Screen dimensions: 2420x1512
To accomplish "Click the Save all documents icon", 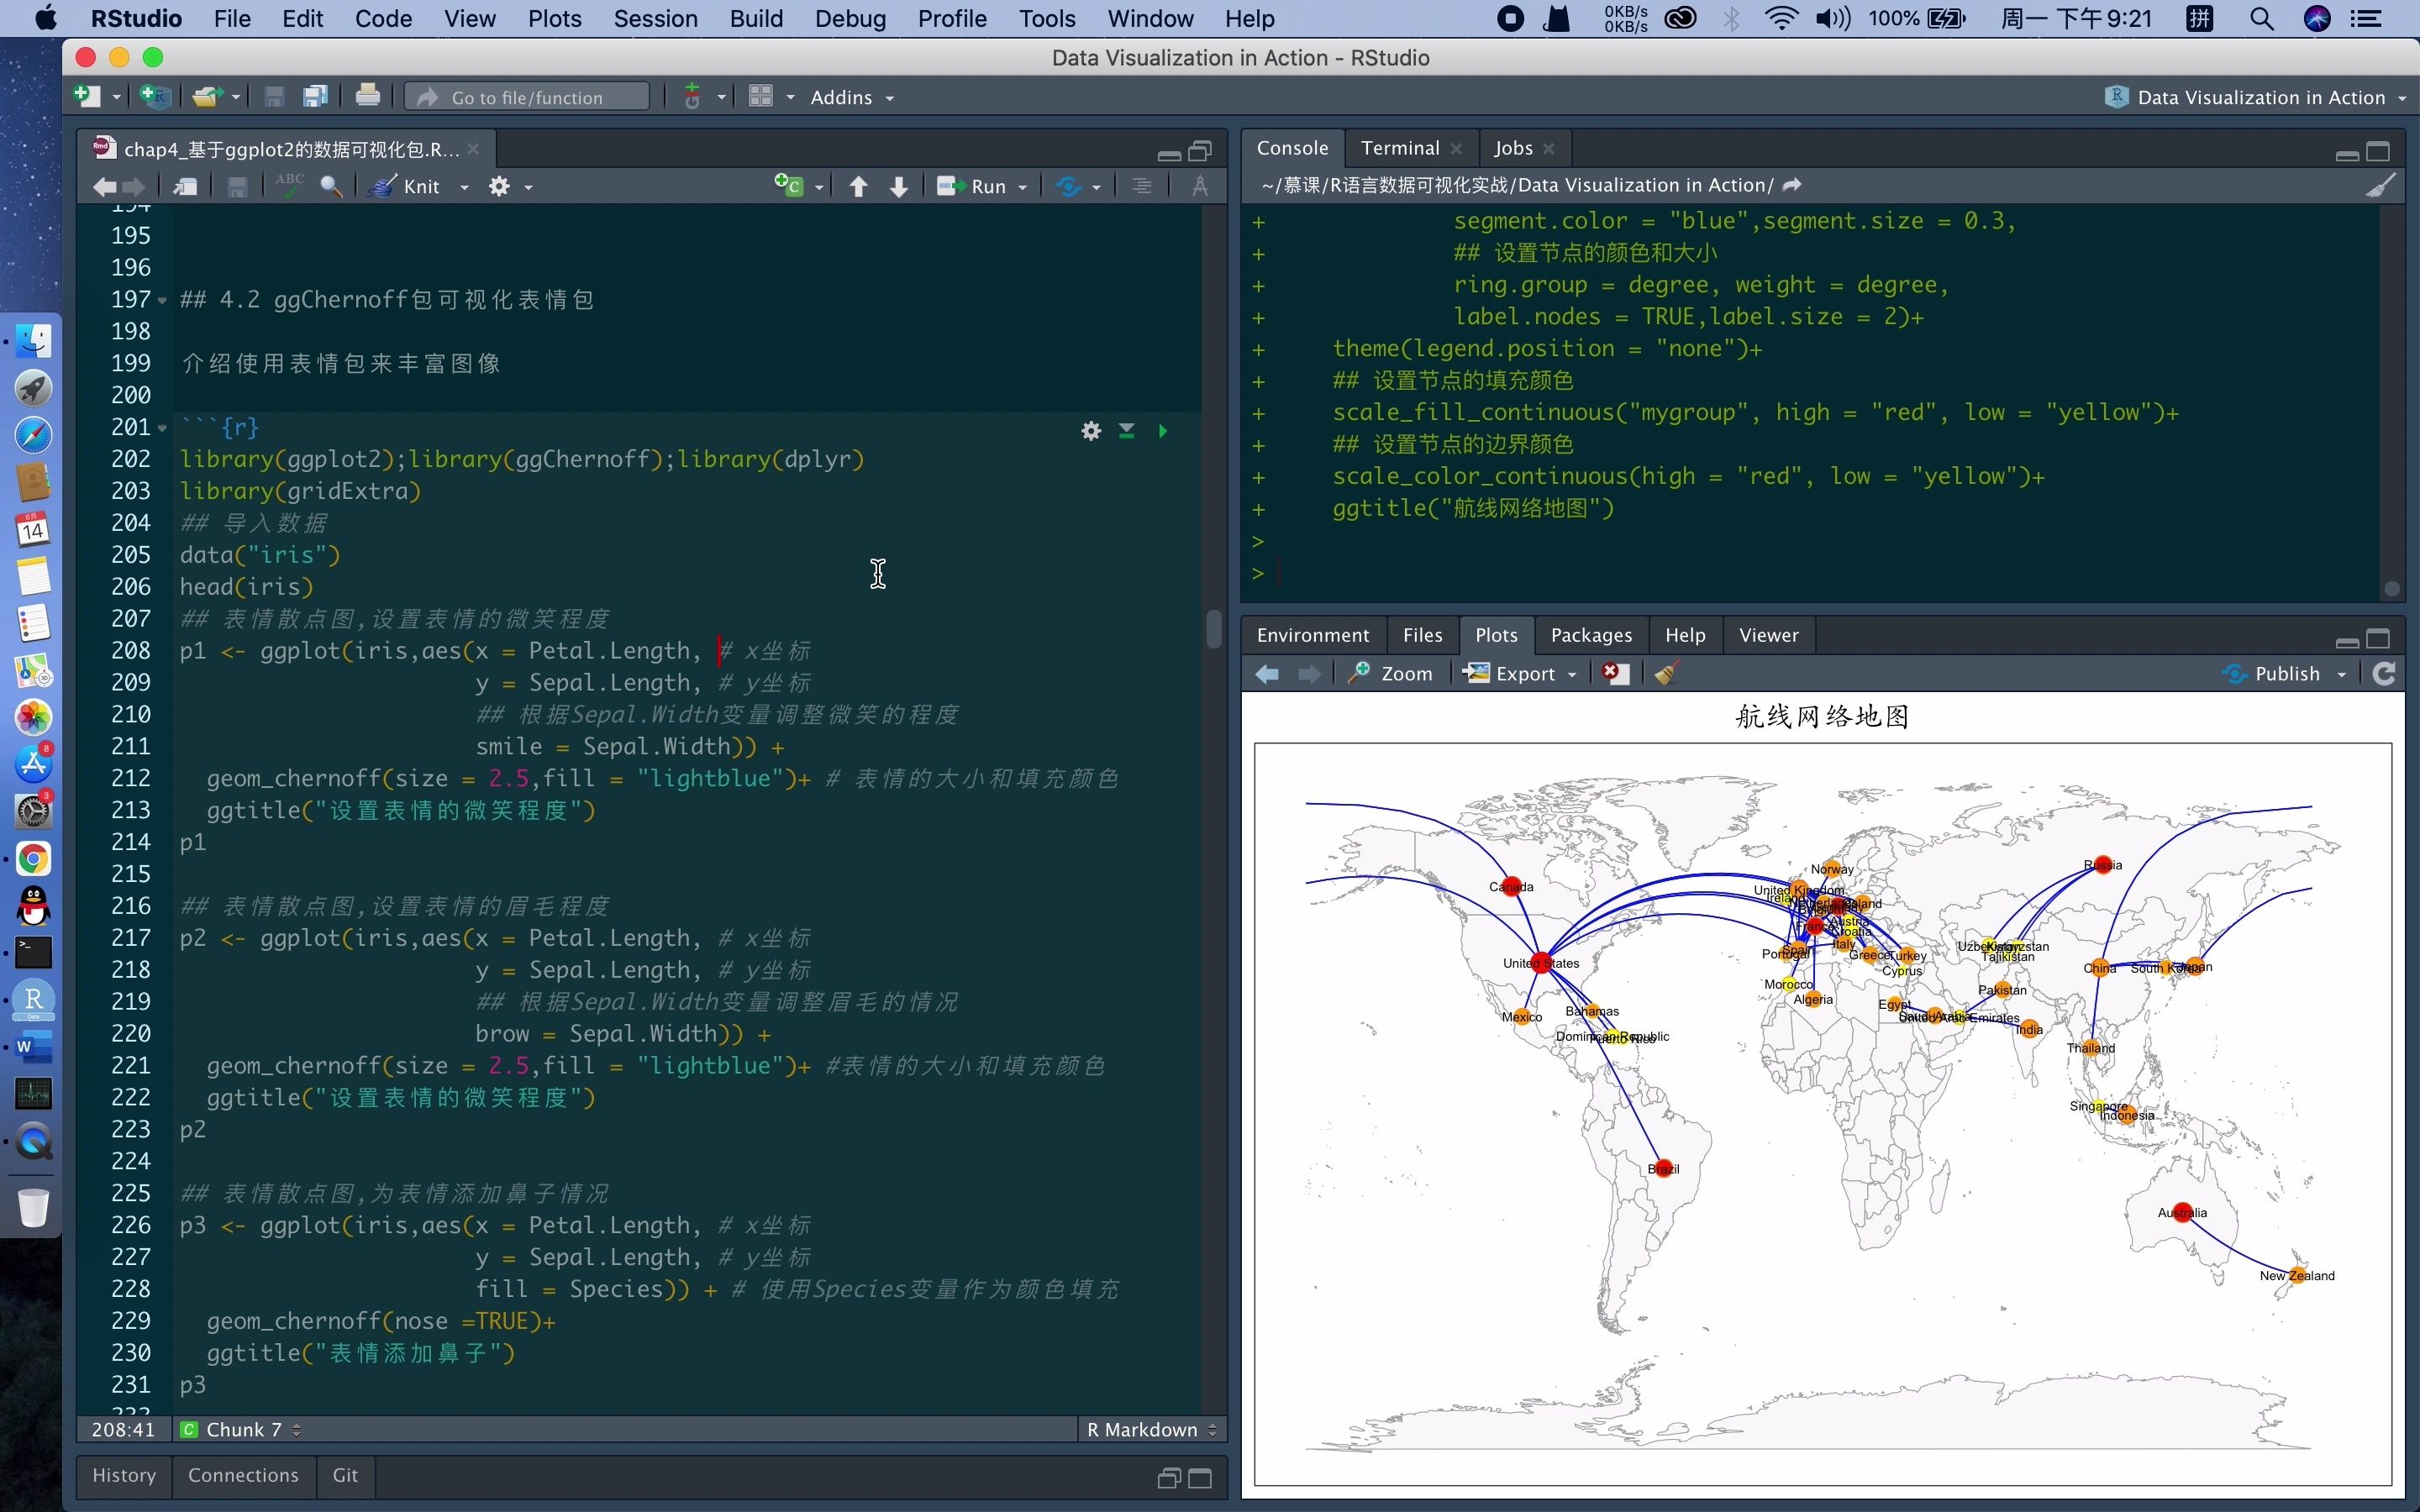I will pyautogui.click(x=316, y=97).
